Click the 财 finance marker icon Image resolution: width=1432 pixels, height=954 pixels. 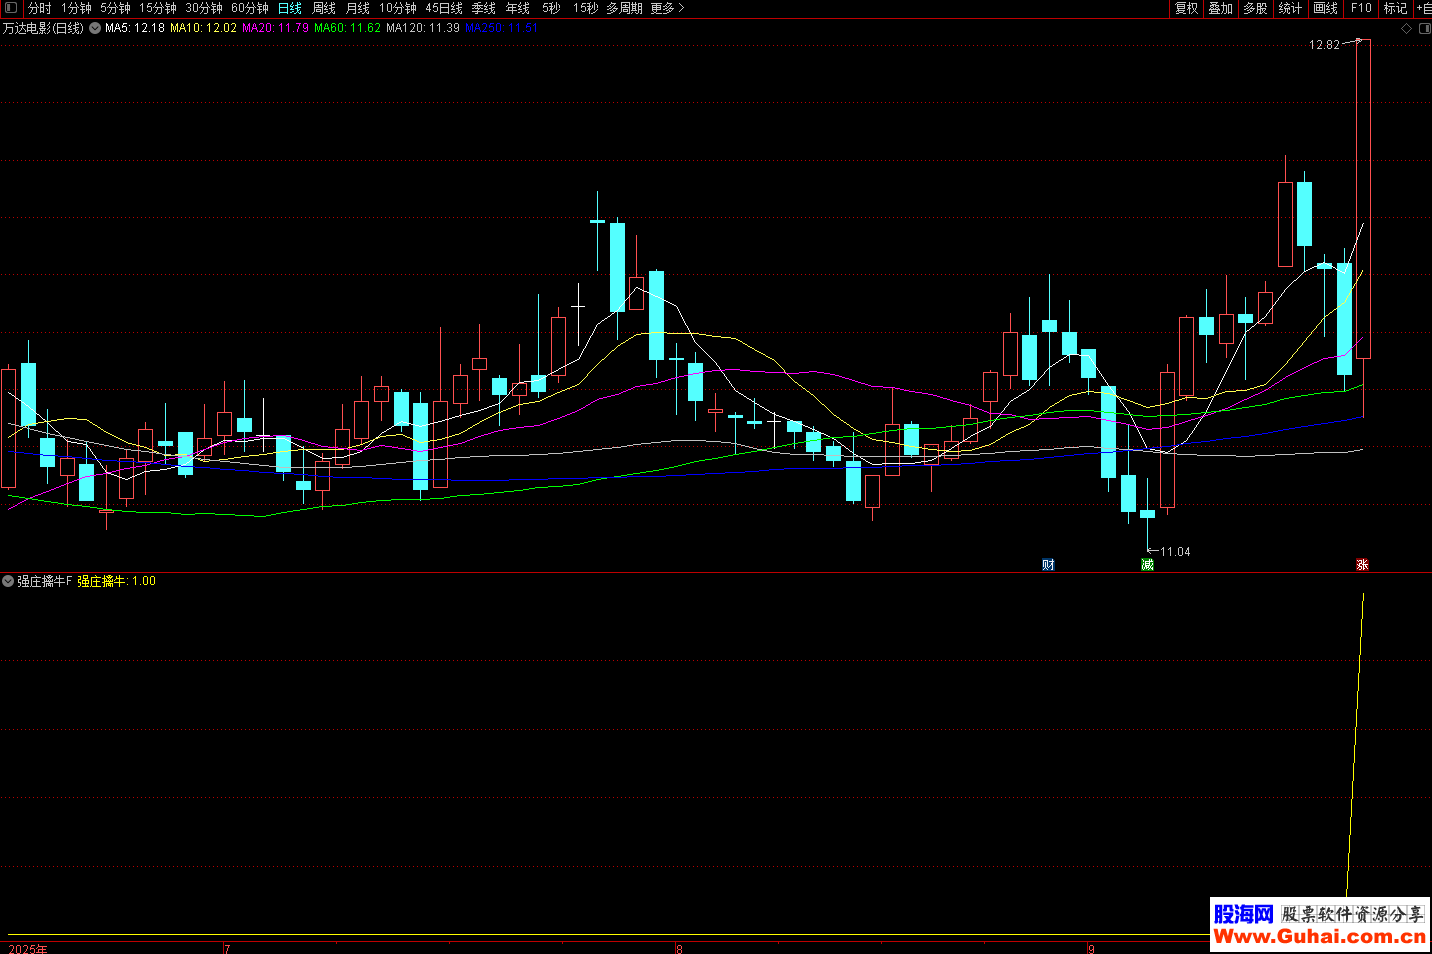coord(1048,565)
